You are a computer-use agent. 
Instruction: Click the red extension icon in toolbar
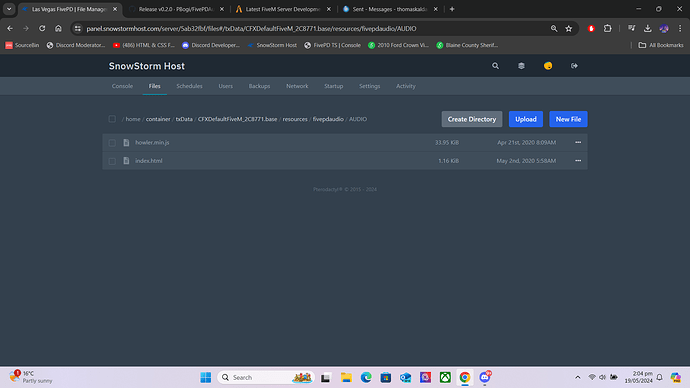click(x=591, y=29)
